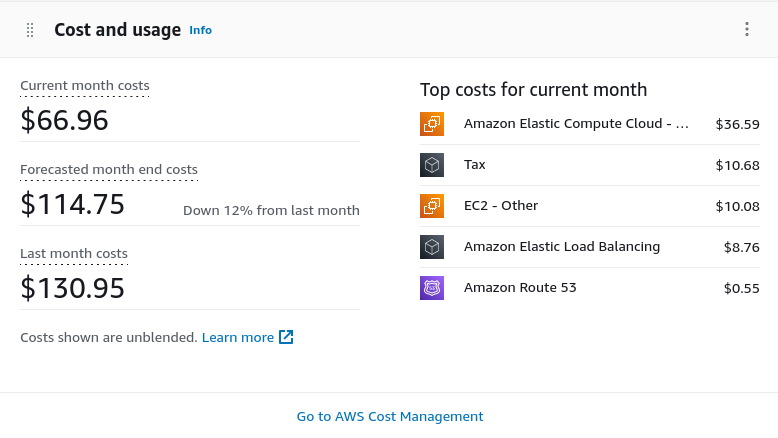Image resolution: width=778 pixels, height=438 pixels.
Task: Click the Amazon Elastic Compute Cloud row label
Action: (576, 124)
